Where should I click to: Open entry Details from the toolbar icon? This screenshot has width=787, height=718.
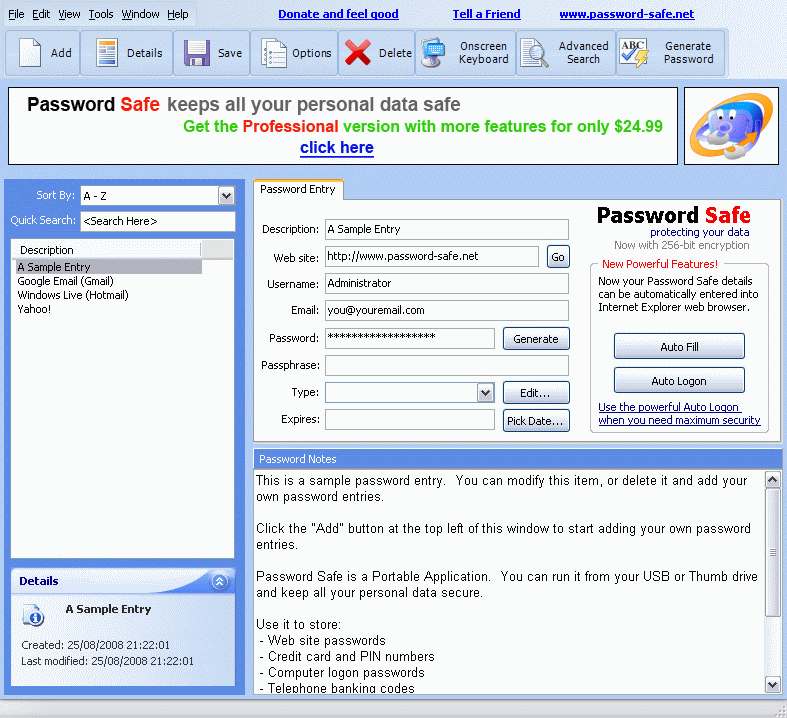click(107, 53)
